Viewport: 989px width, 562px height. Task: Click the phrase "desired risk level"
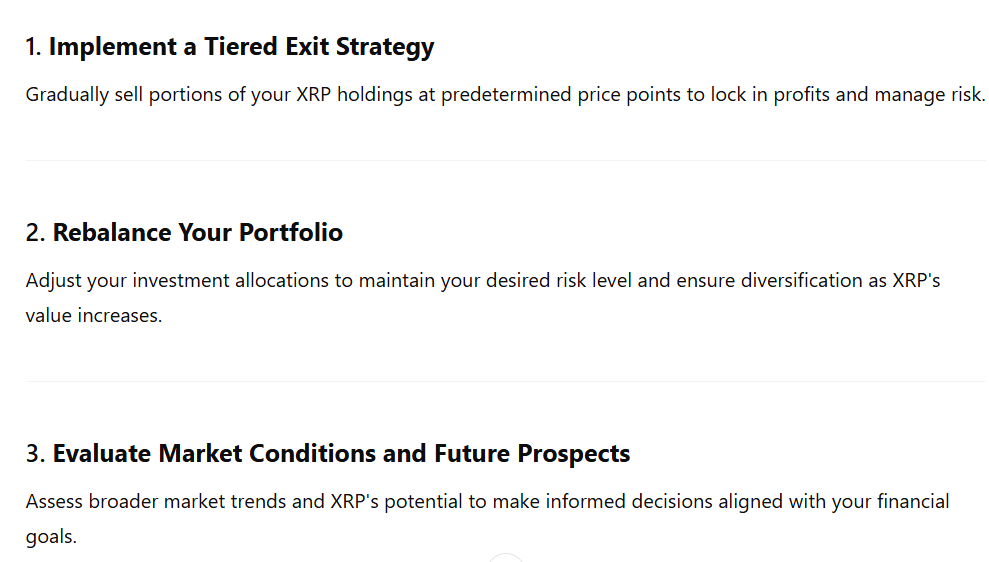click(558, 280)
